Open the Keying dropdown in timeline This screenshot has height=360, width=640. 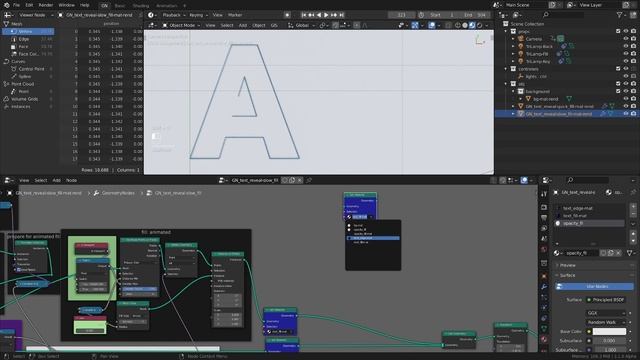click(198, 15)
